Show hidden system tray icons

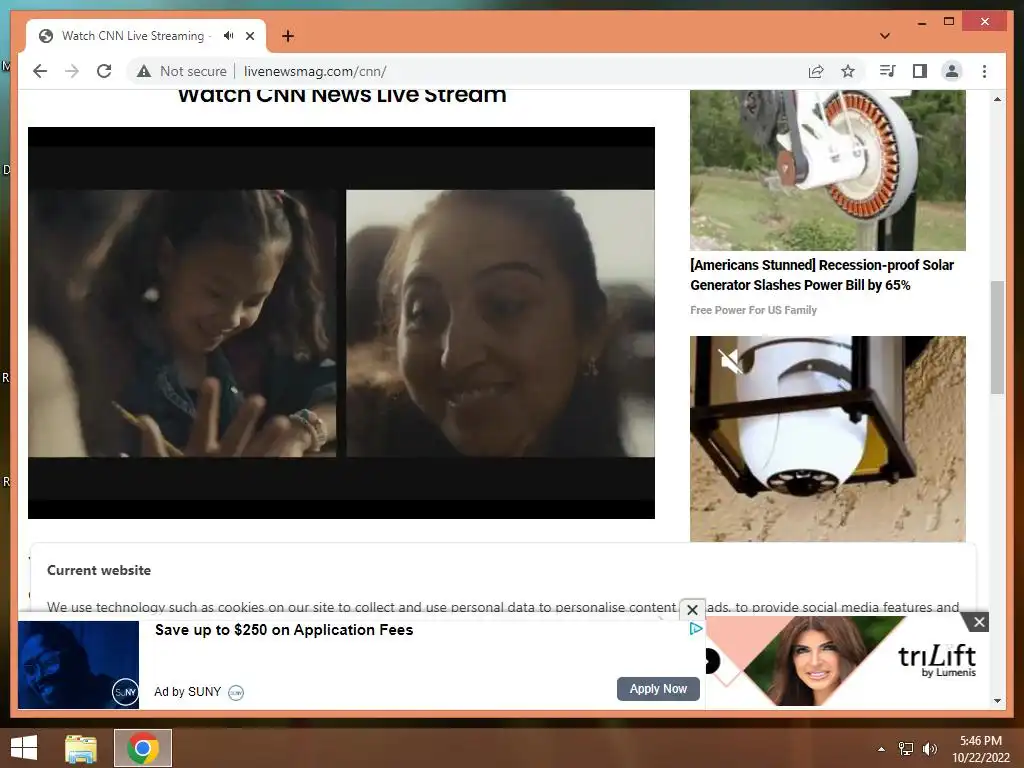(881, 749)
